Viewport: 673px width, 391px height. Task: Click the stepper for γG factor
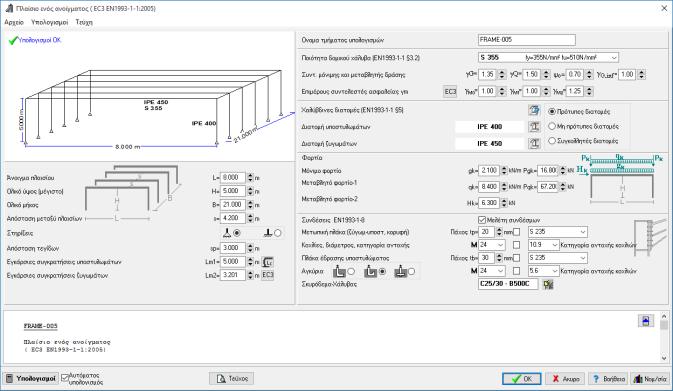[x=501, y=74]
